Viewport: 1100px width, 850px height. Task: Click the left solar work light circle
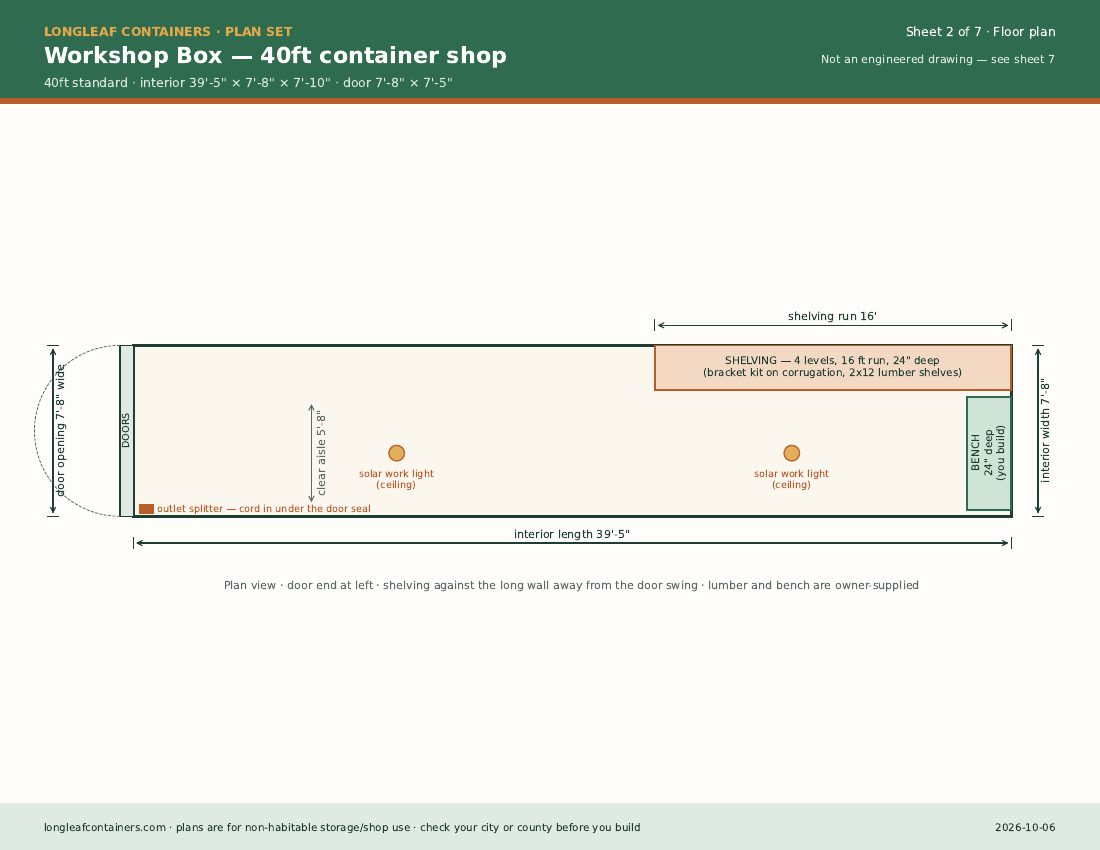(396, 453)
